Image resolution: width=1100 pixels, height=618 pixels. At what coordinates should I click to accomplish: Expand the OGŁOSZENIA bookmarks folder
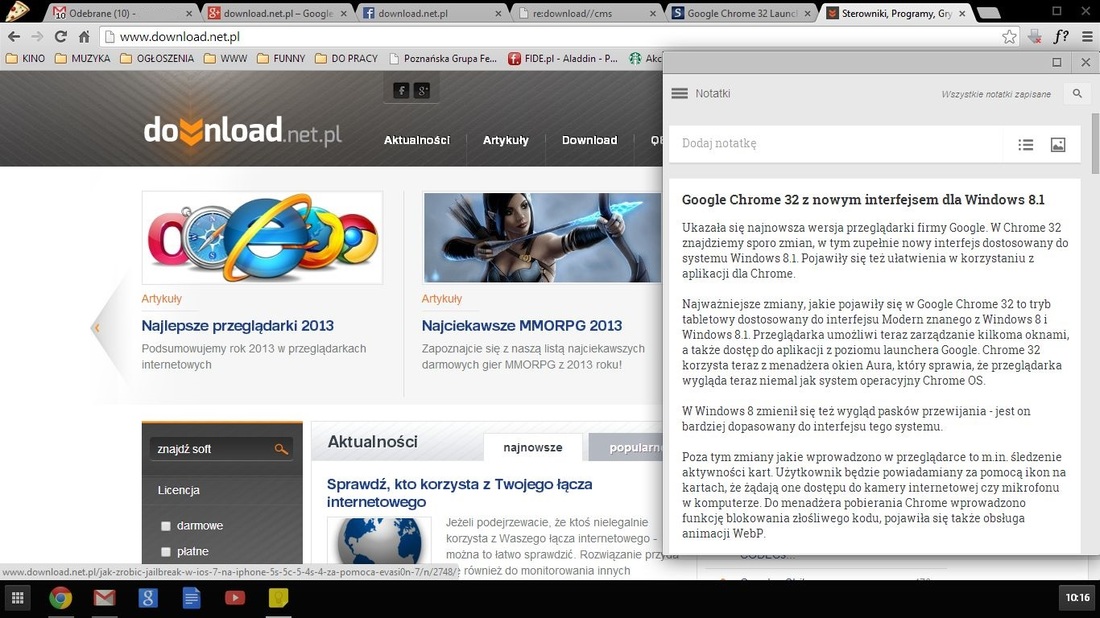pos(157,58)
